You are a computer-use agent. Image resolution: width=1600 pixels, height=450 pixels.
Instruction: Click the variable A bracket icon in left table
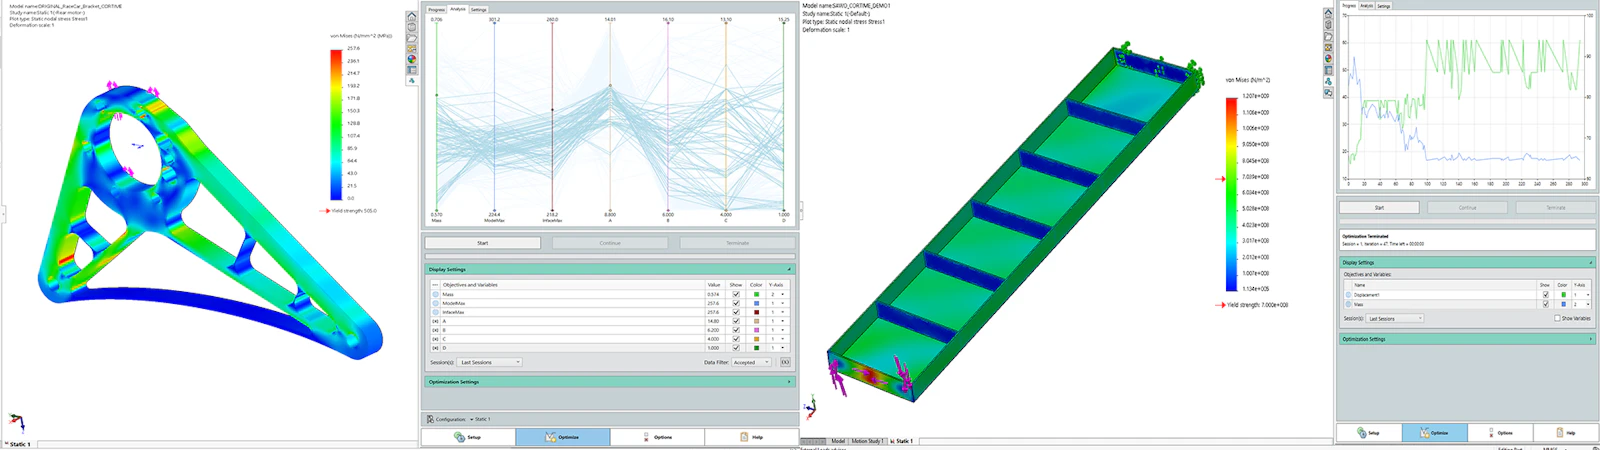[435, 321]
